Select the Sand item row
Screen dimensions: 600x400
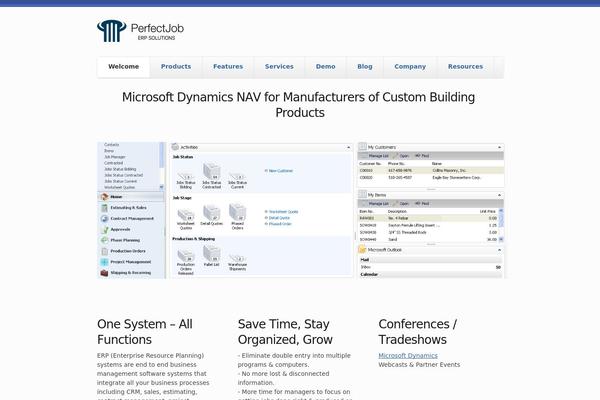(429, 240)
